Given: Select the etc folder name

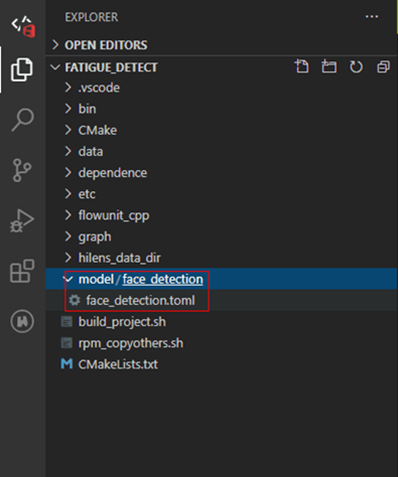Looking at the screenshot, I should coord(87,194).
